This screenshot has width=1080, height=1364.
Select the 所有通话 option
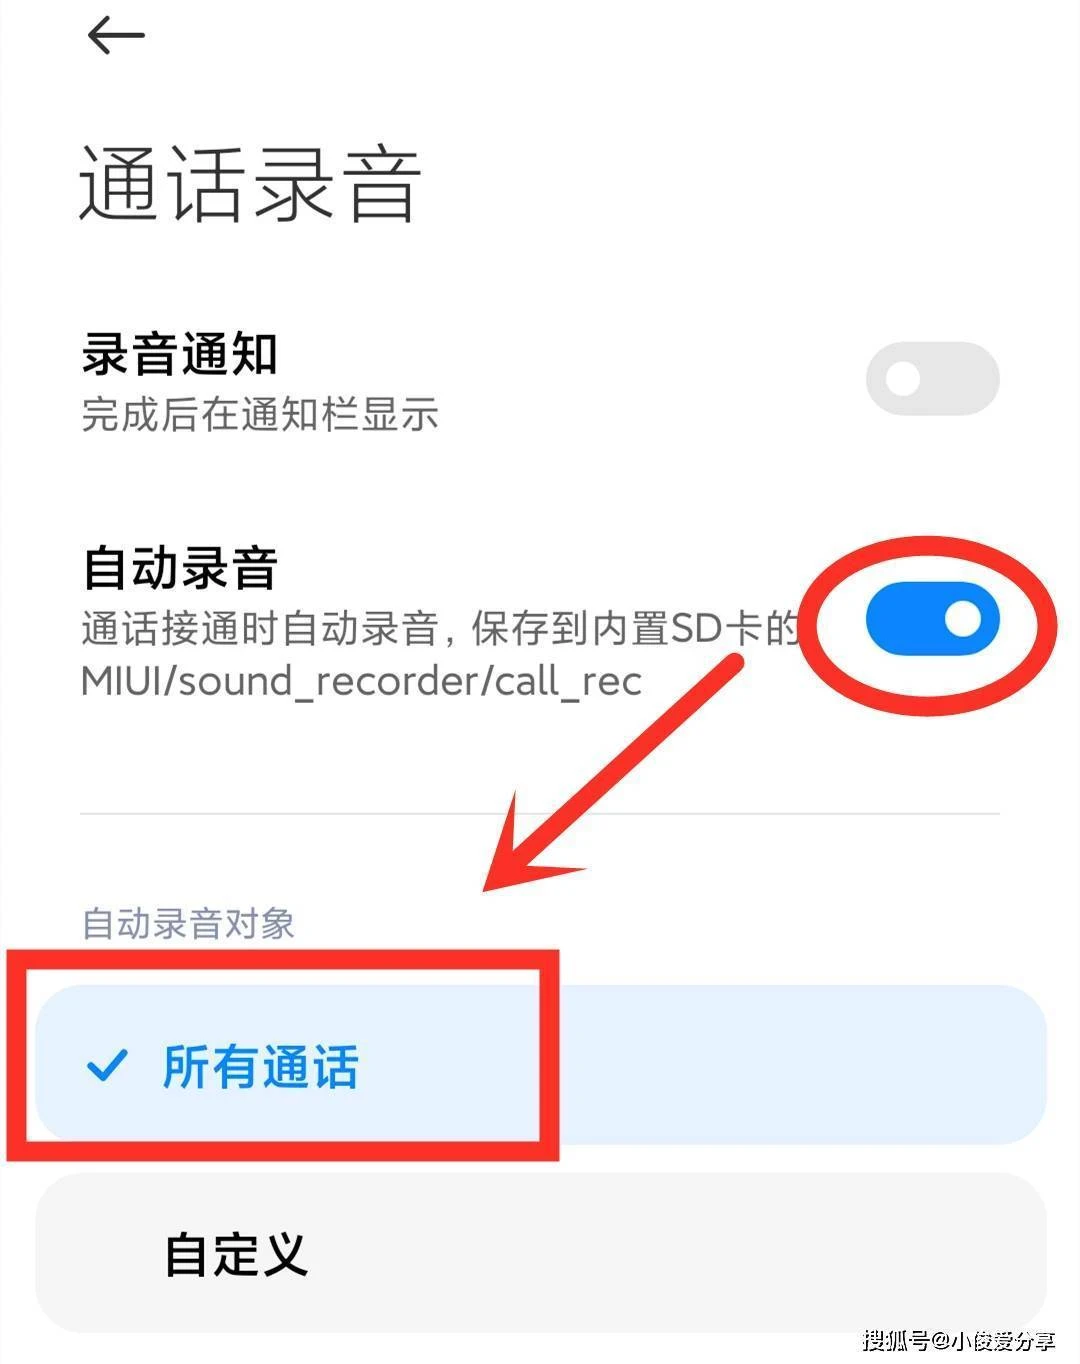pyautogui.click(x=540, y=1064)
